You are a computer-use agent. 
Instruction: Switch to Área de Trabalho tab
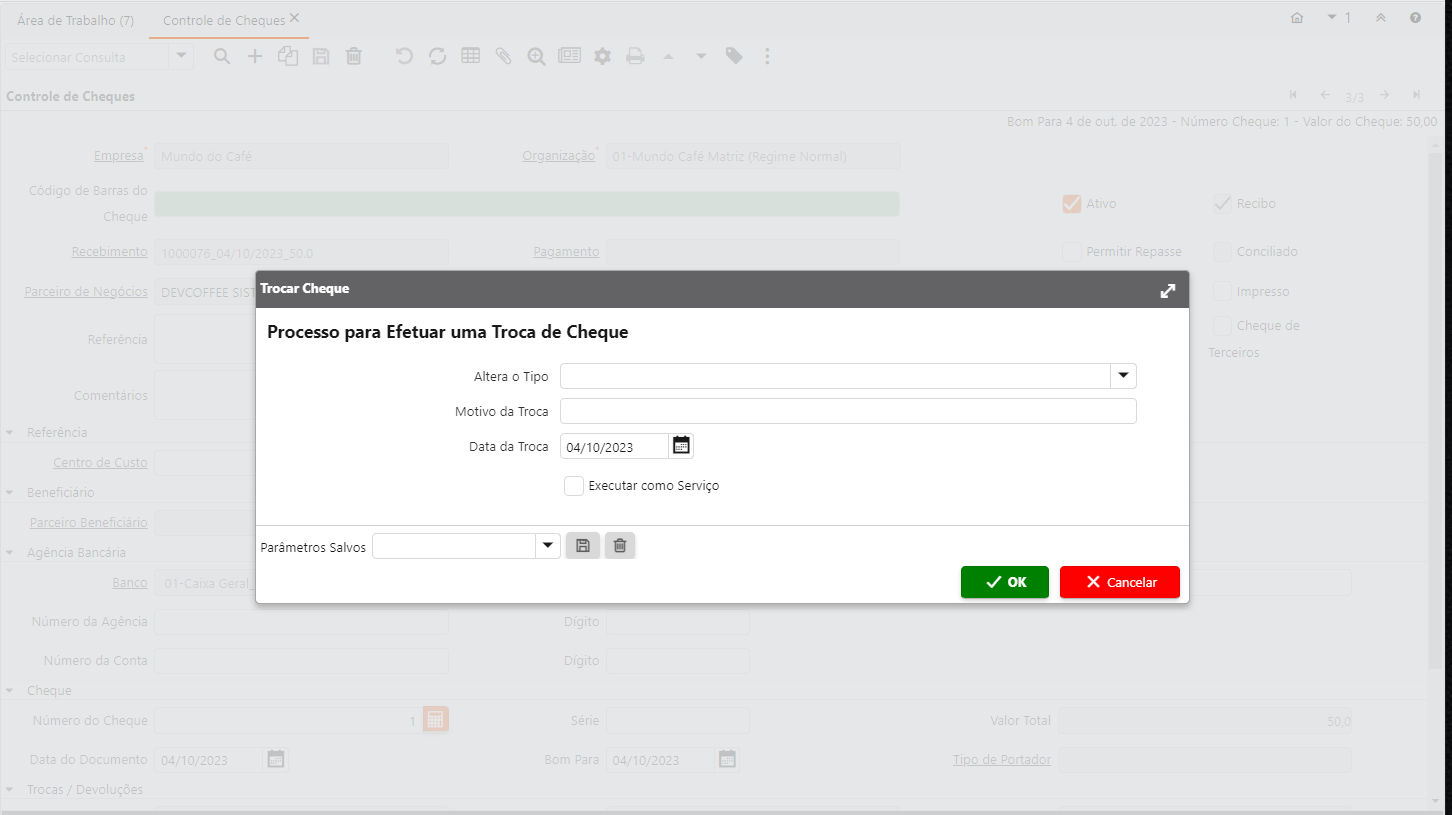point(76,20)
